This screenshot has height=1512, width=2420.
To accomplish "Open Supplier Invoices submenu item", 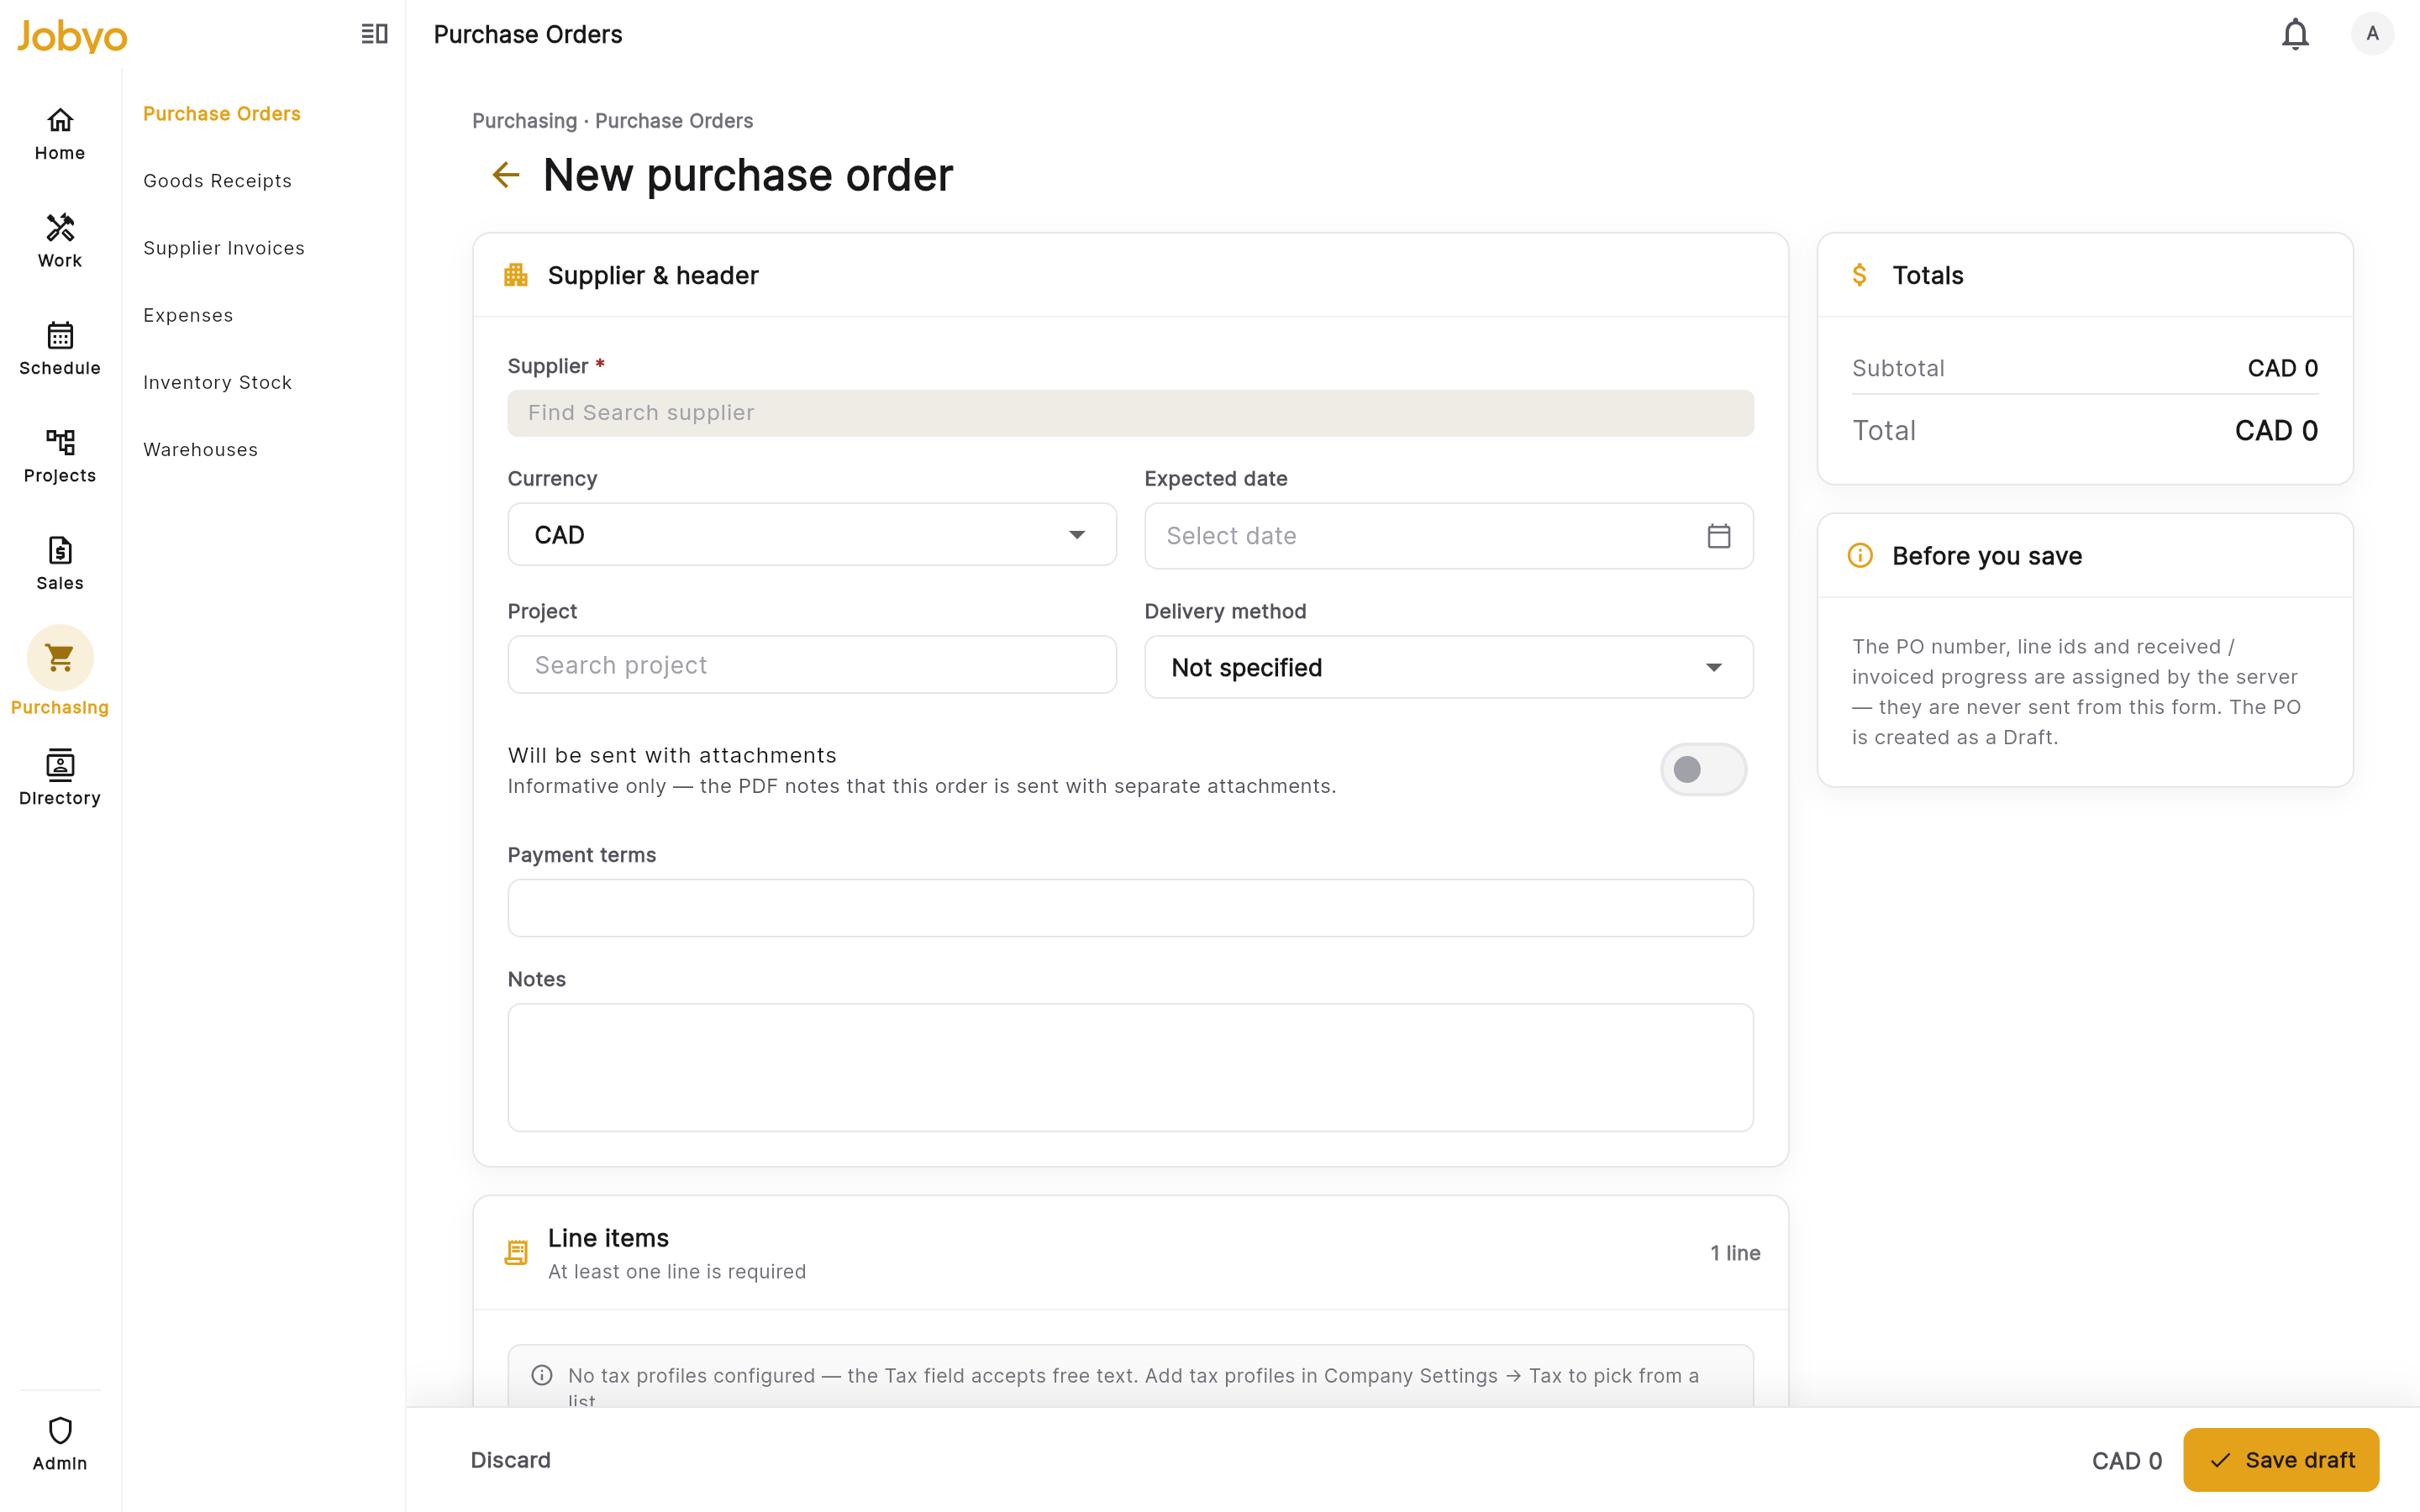I will pos(224,248).
